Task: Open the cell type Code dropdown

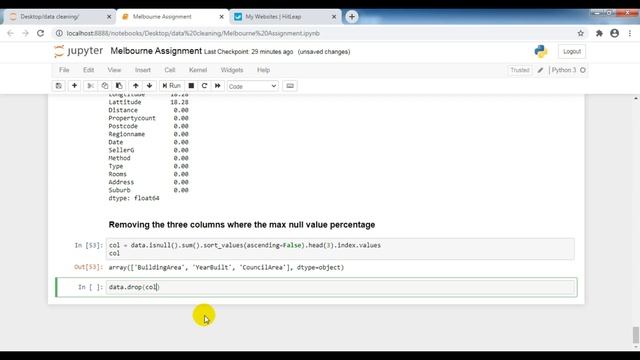Action: coord(252,86)
